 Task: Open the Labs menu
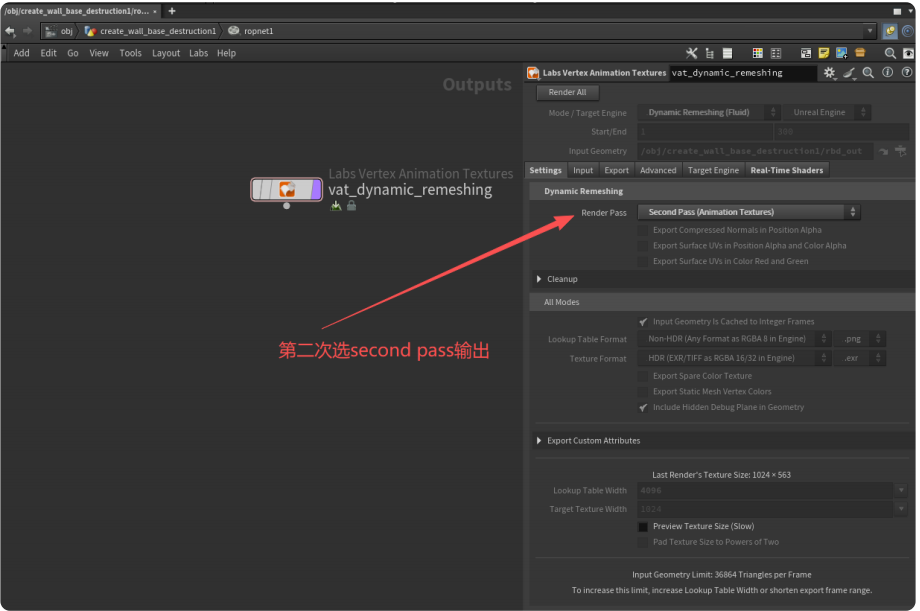pyautogui.click(x=198, y=53)
